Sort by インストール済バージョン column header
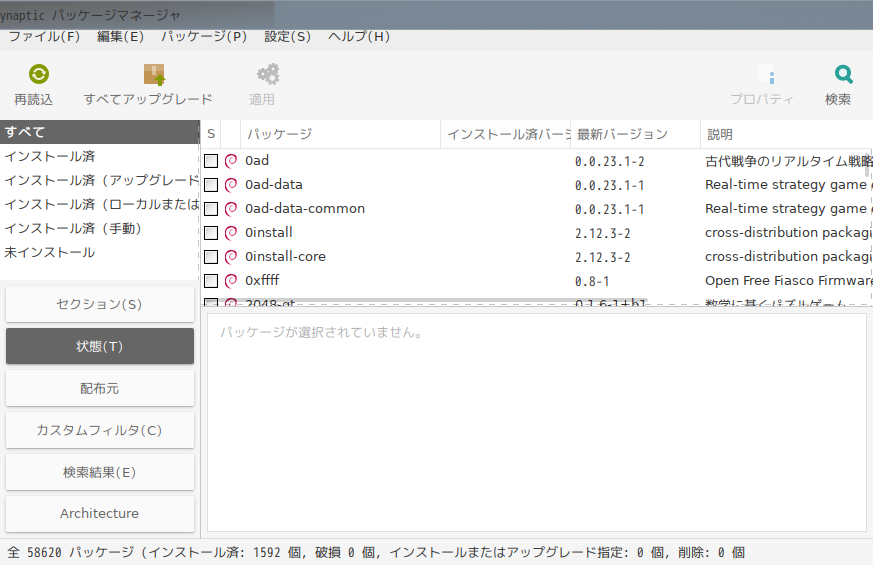 point(506,134)
